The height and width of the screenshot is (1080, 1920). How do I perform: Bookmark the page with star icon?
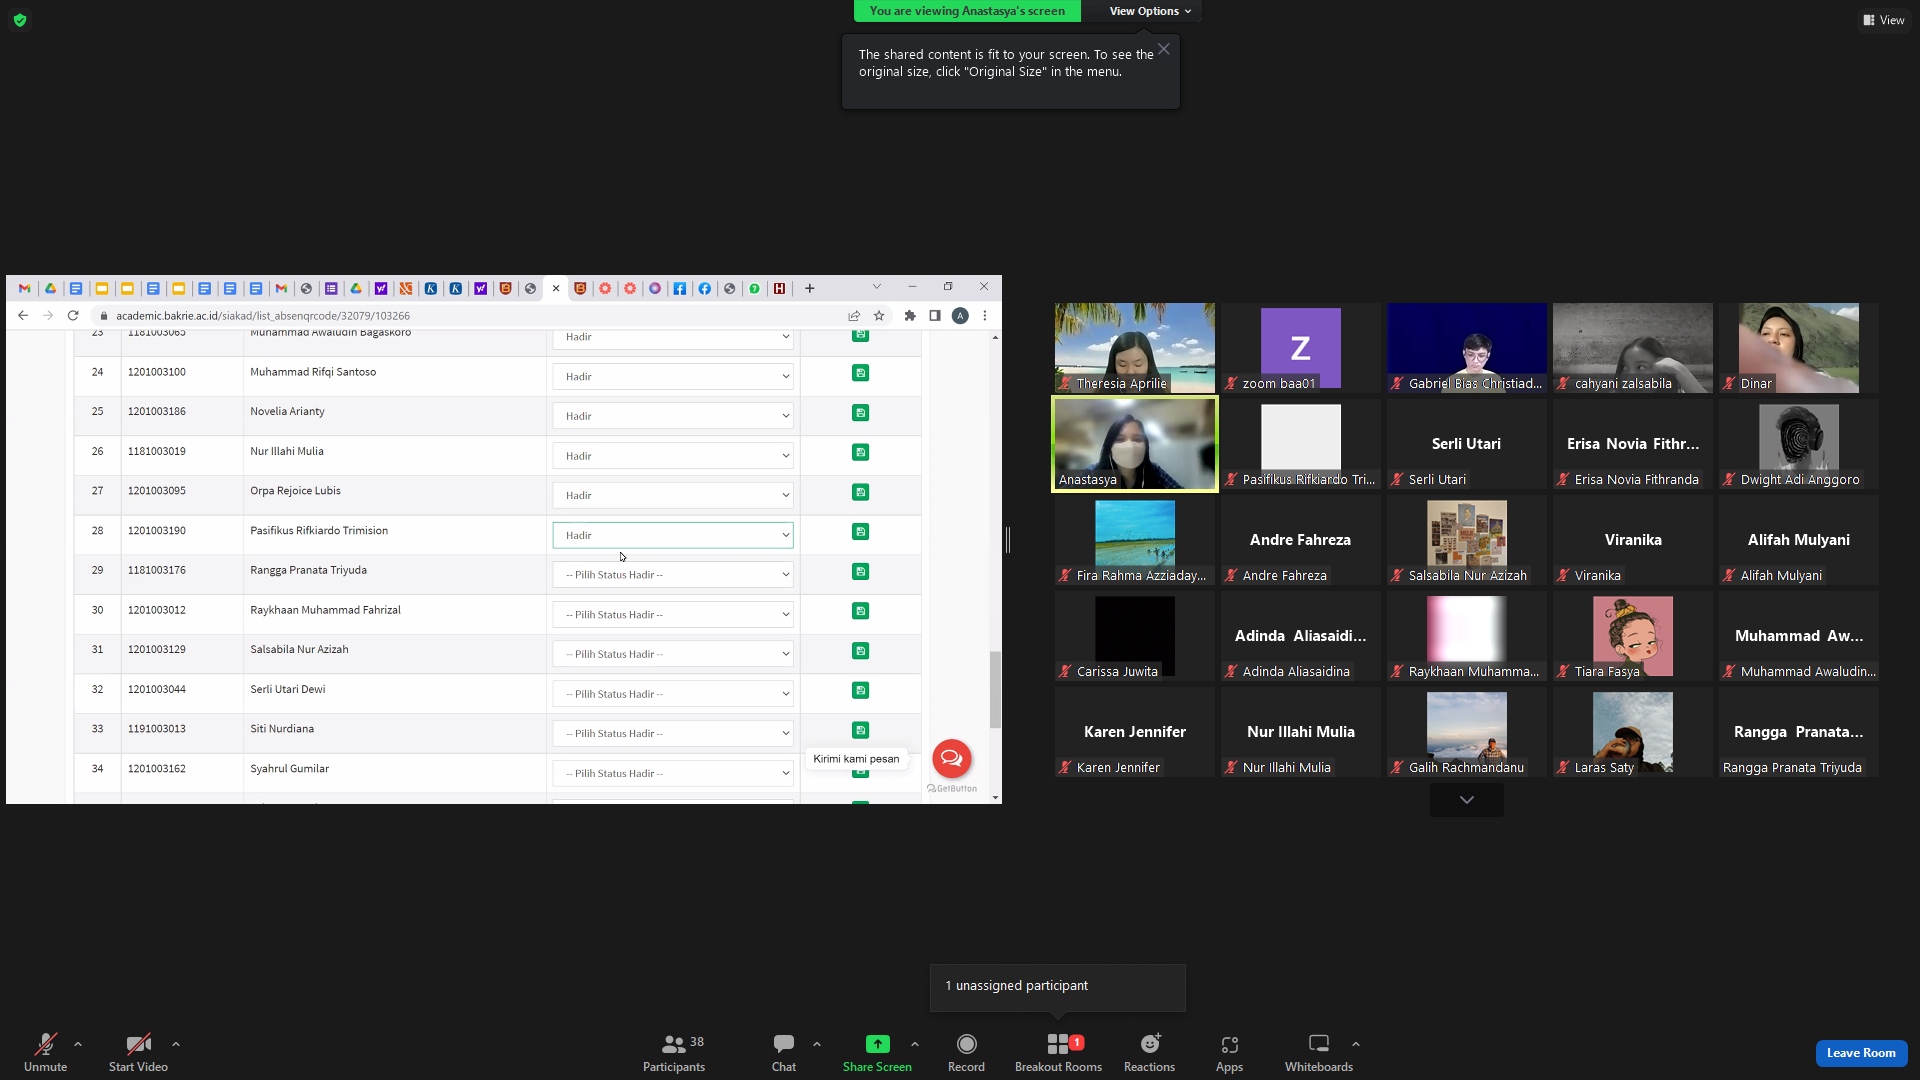pyautogui.click(x=879, y=315)
